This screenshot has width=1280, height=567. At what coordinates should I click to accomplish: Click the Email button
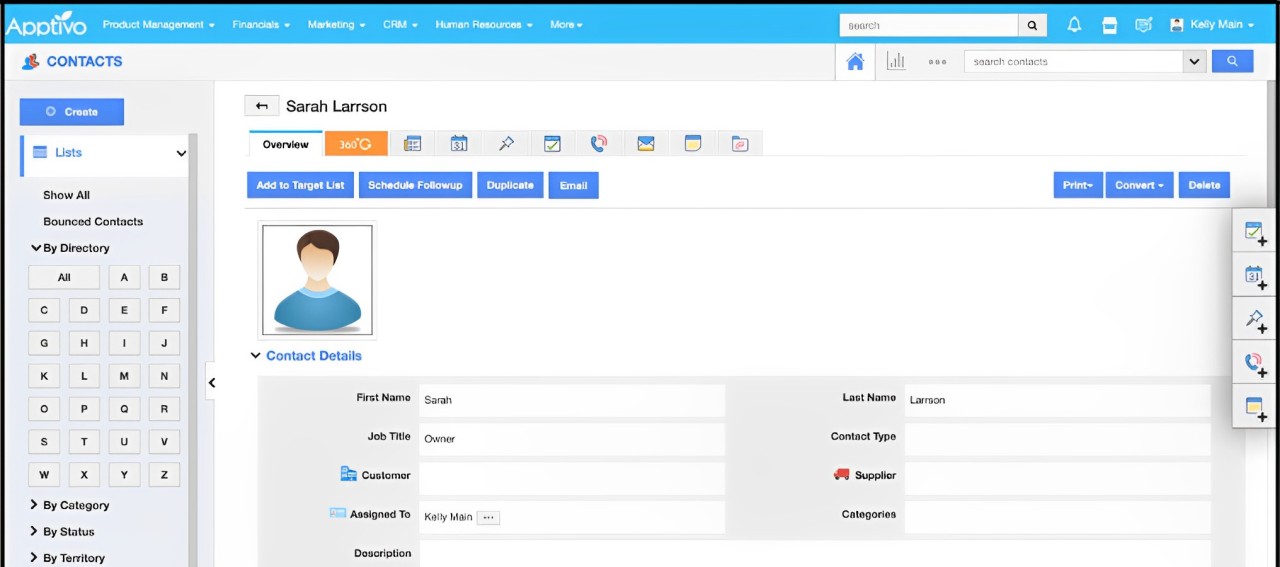coord(573,185)
